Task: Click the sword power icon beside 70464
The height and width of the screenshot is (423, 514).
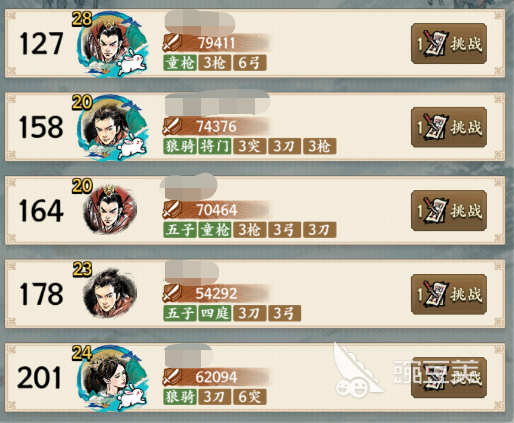Action: (172, 210)
